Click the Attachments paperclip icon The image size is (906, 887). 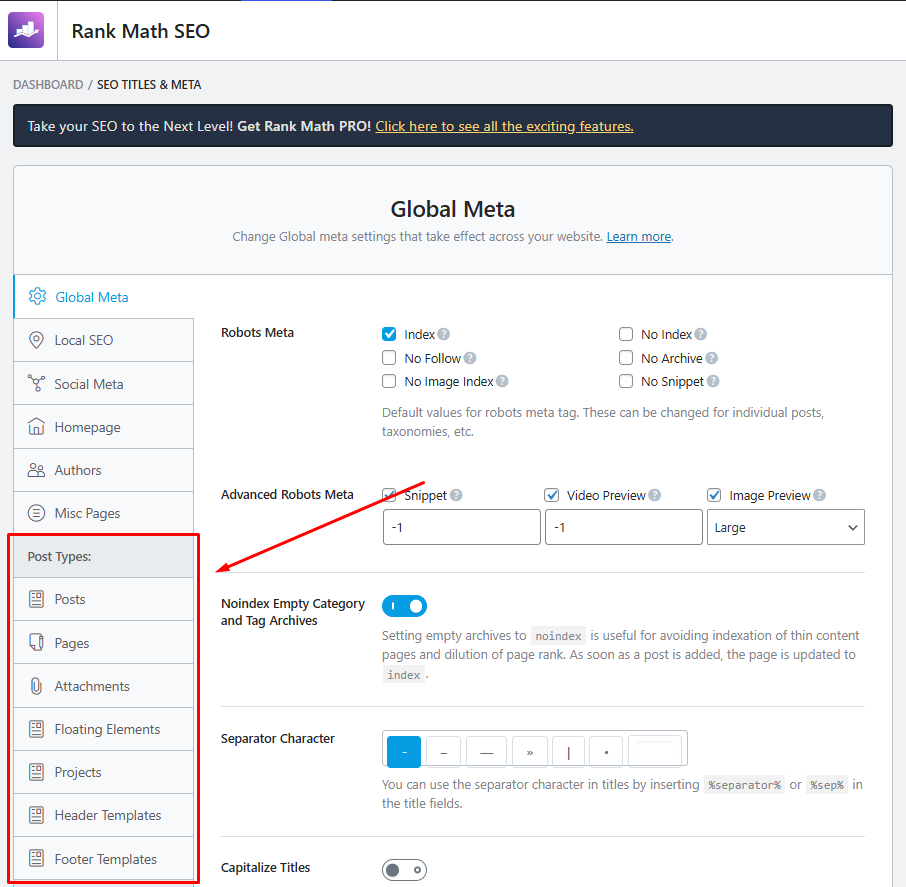pyautogui.click(x=37, y=686)
